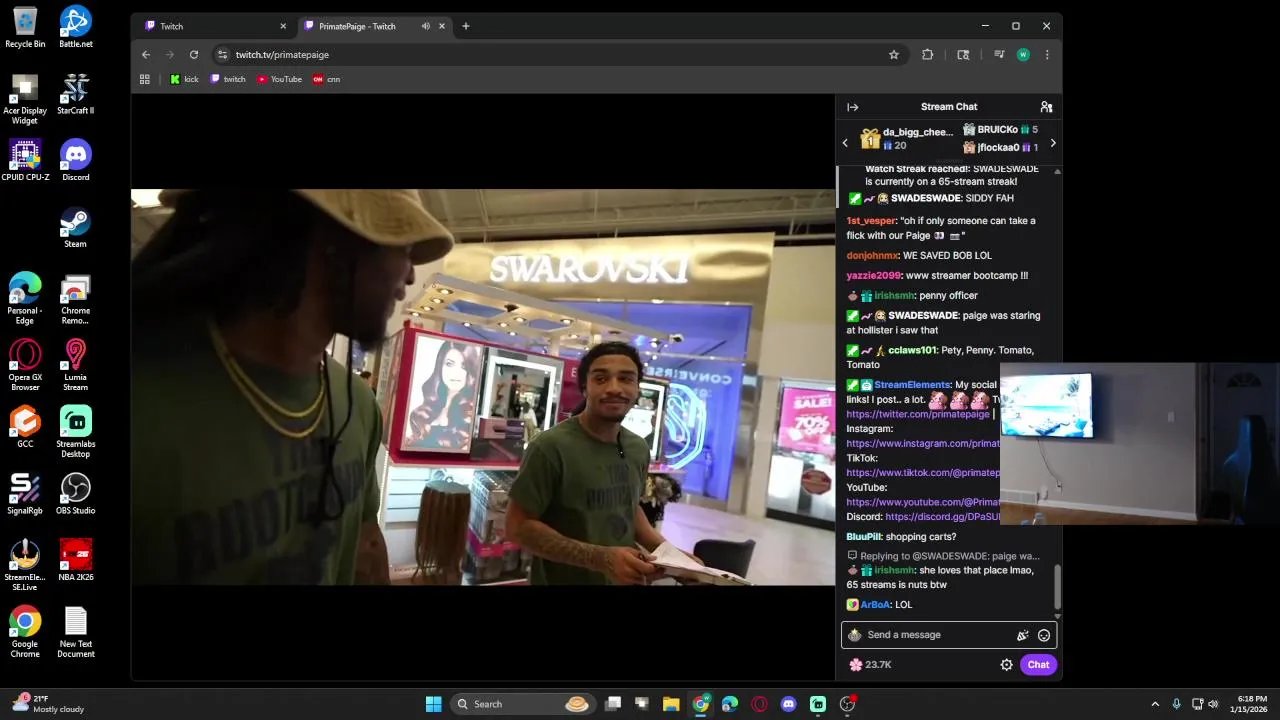Open Battle.net desktop icon

(76, 27)
